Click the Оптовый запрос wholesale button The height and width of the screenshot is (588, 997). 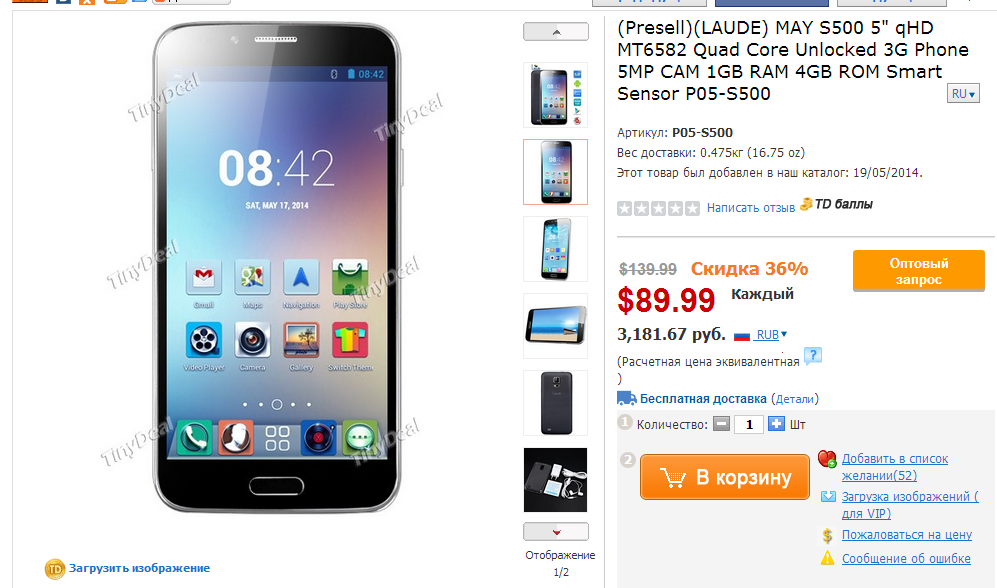pos(919,271)
